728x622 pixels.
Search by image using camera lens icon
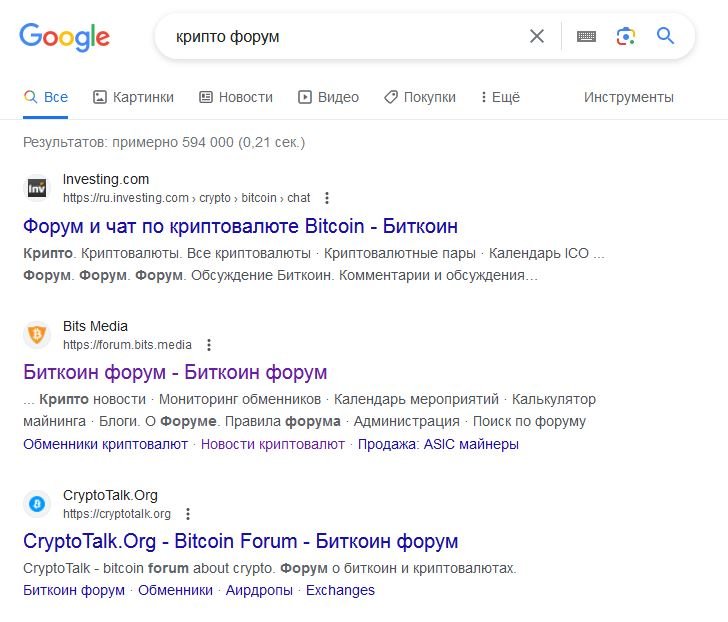[625, 36]
